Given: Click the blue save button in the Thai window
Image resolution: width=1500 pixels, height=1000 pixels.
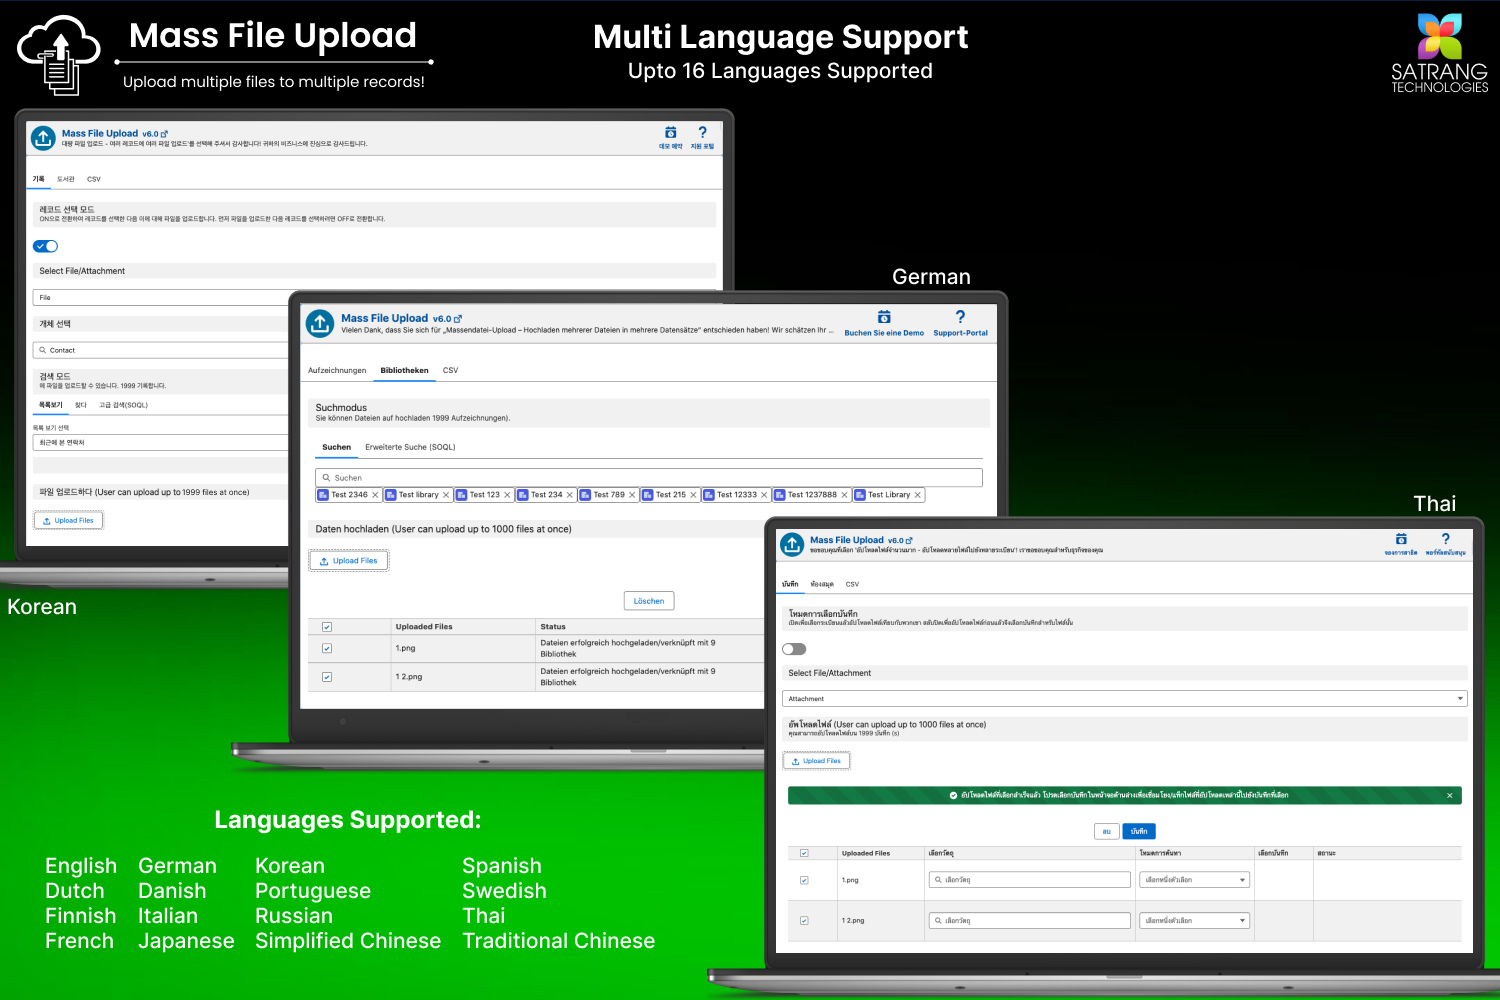Looking at the screenshot, I should pyautogui.click(x=1139, y=831).
